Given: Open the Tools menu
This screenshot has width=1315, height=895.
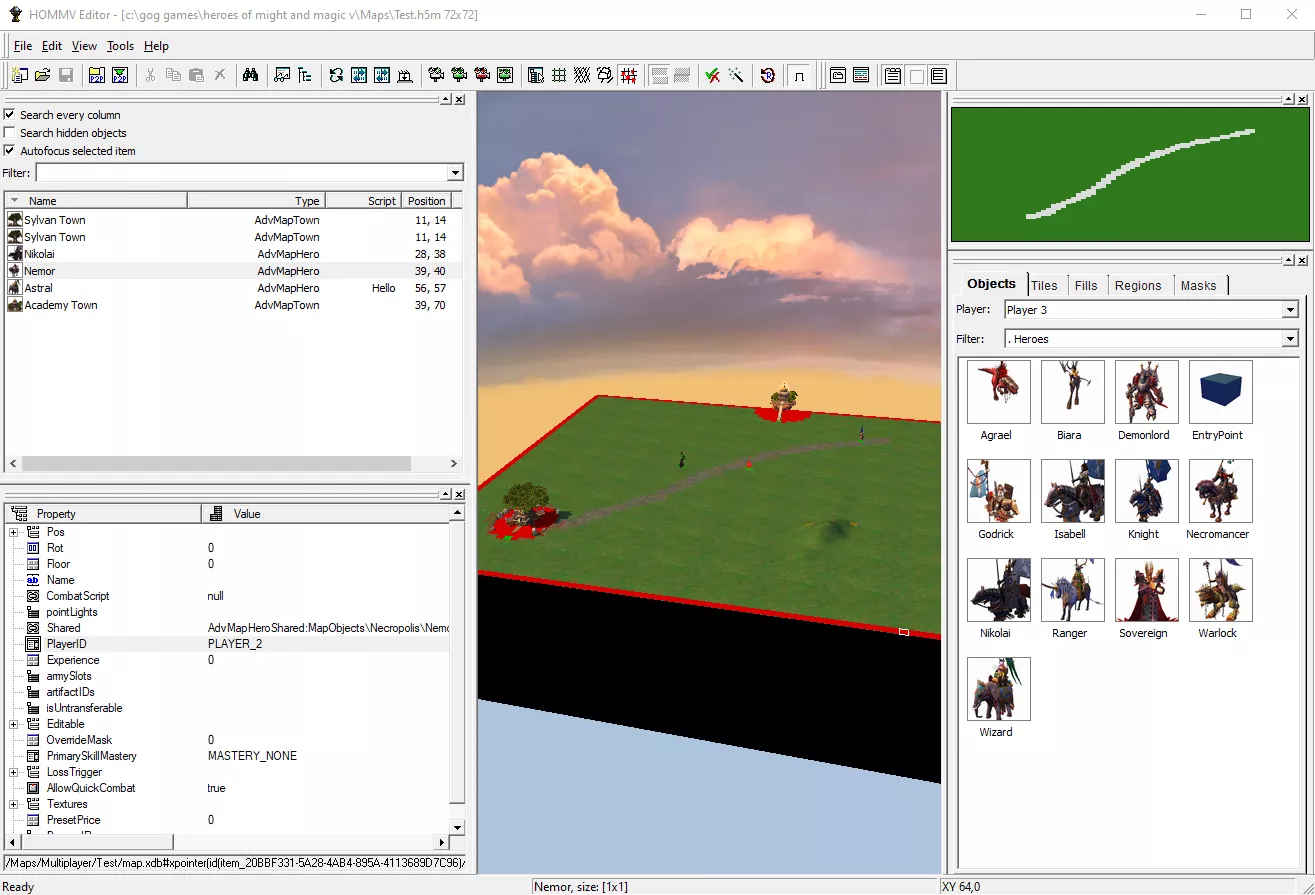Looking at the screenshot, I should pos(120,46).
